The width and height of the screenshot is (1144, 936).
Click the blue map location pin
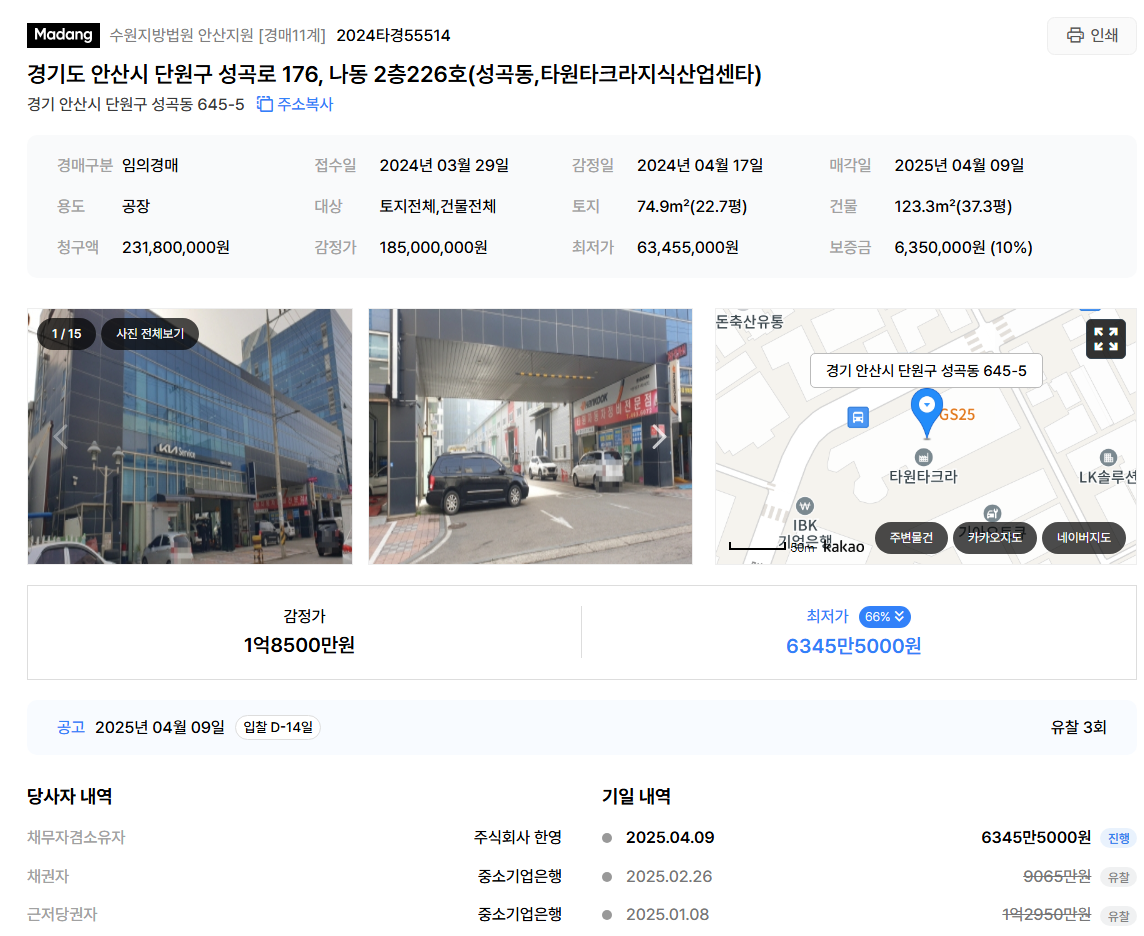pyautogui.click(x=927, y=413)
